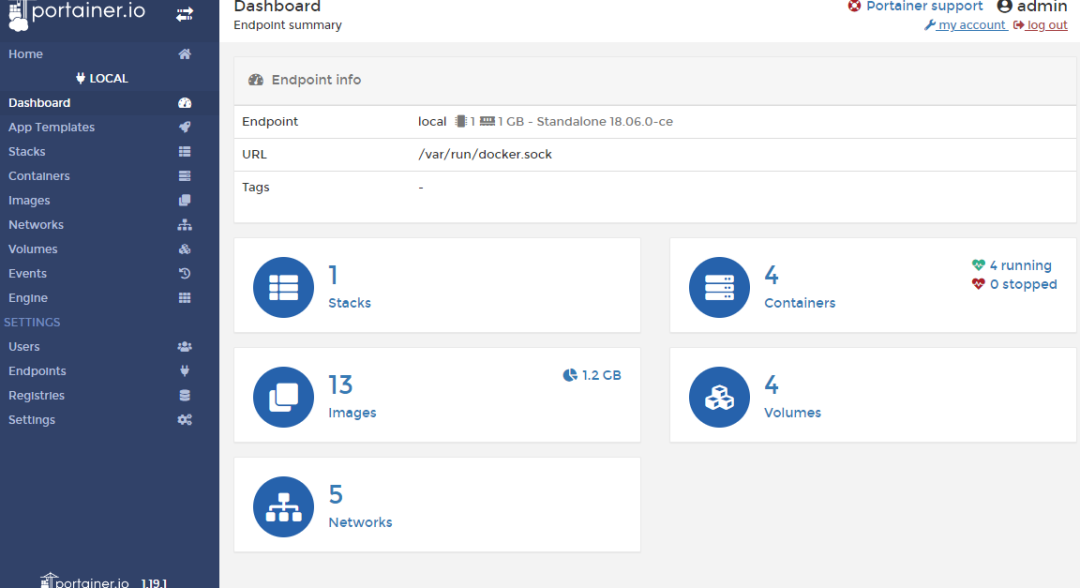Click the large Containers circle icon

coord(719,287)
